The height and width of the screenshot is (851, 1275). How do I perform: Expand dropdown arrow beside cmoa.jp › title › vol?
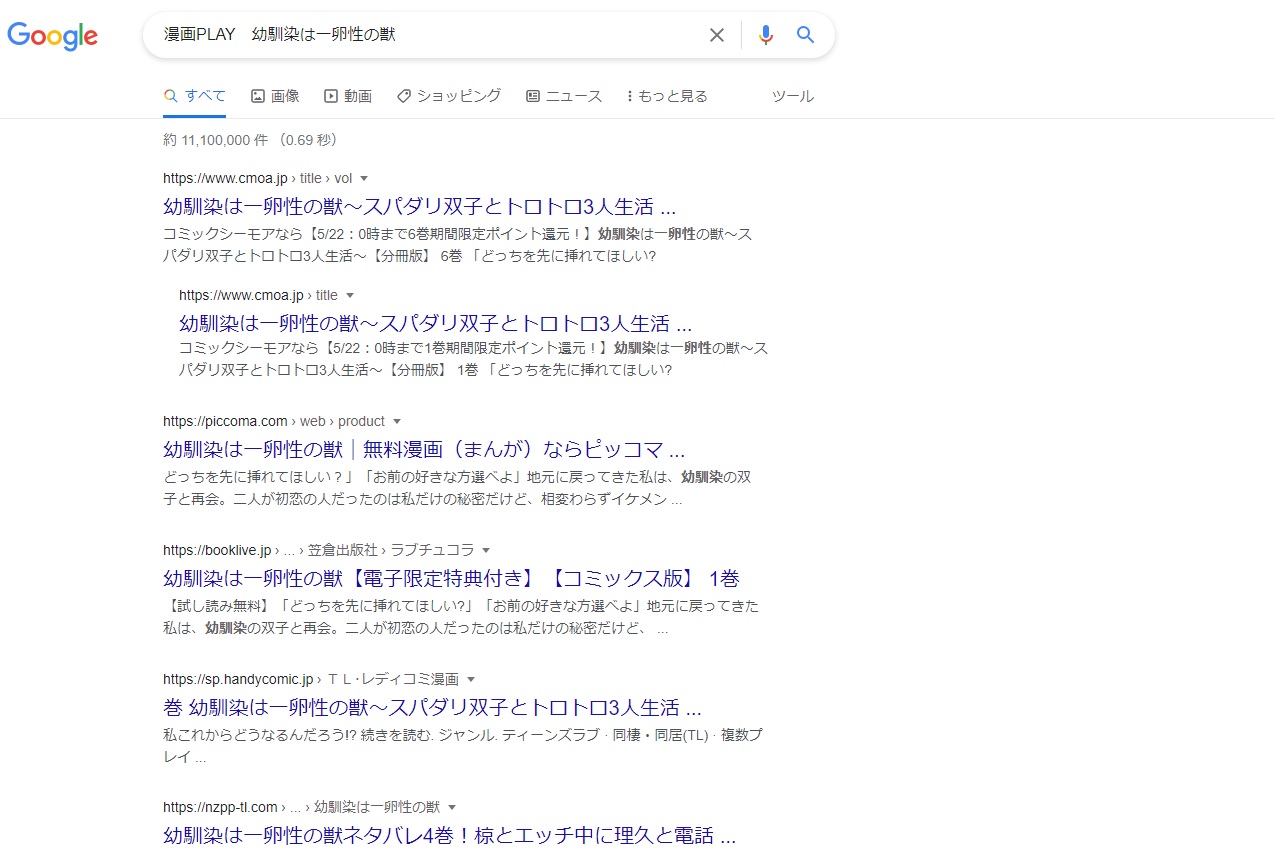pyautogui.click(x=364, y=179)
